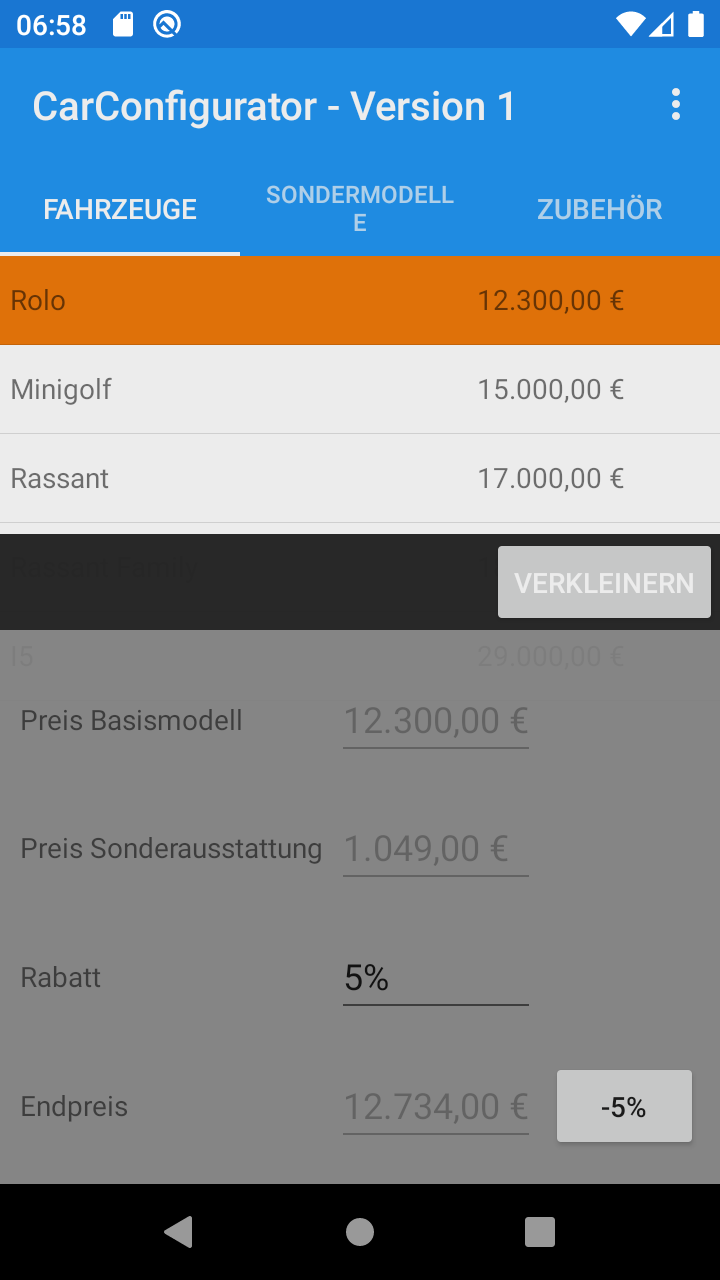Focus the Rabatt 5% input field
The image size is (720, 1280).
coord(435,977)
